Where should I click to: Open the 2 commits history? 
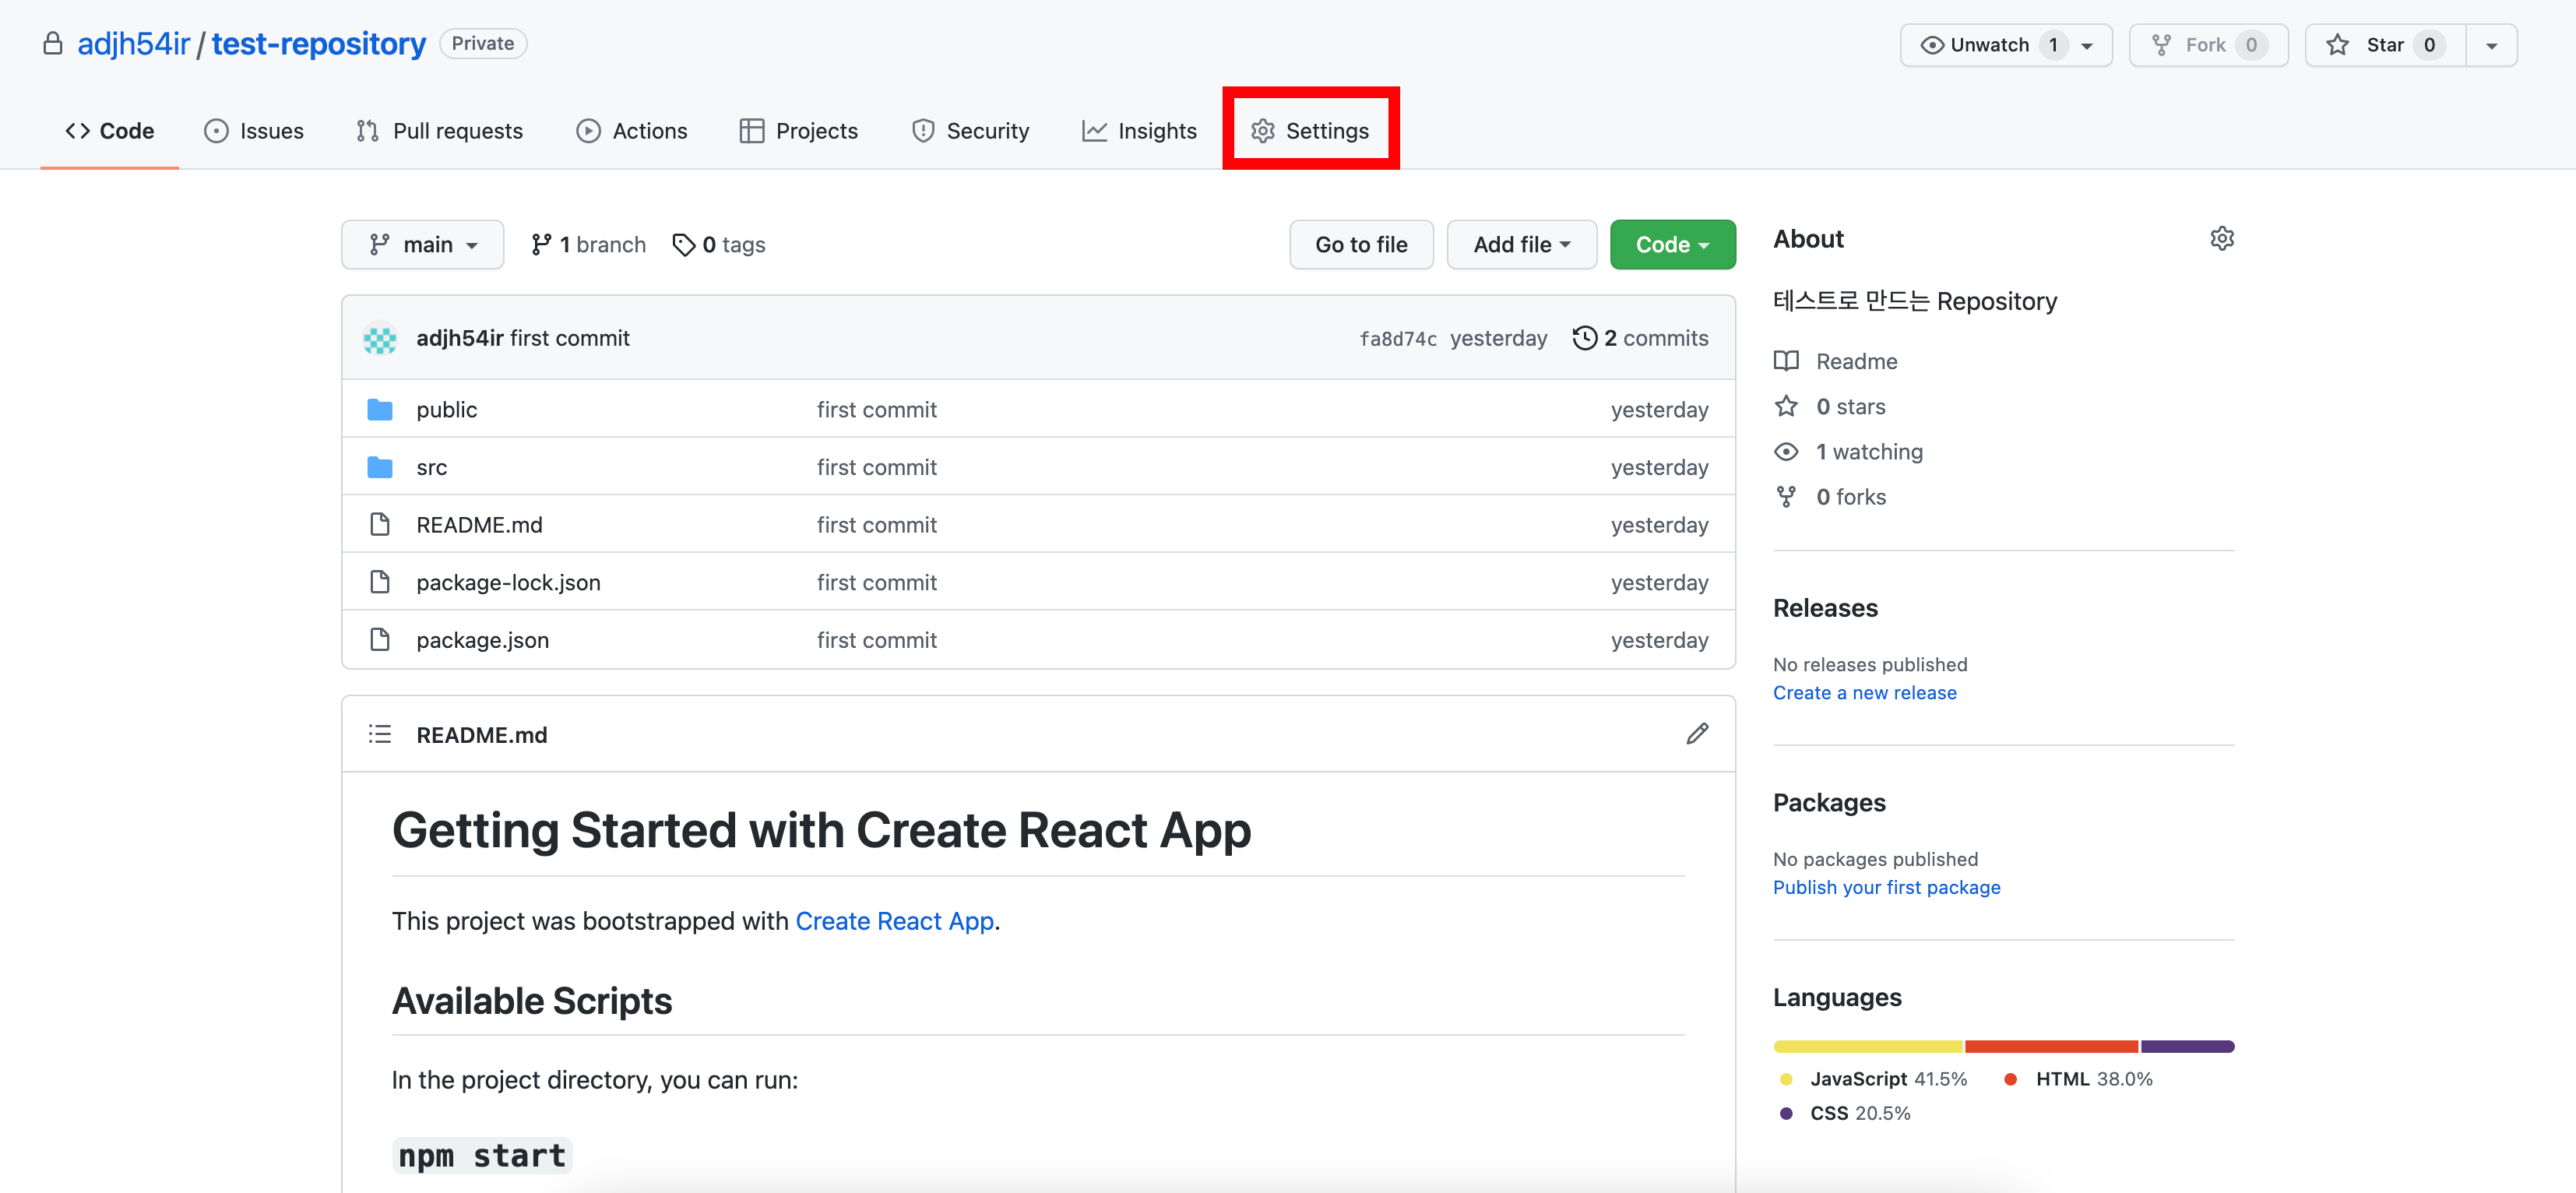click(1640, 338)
